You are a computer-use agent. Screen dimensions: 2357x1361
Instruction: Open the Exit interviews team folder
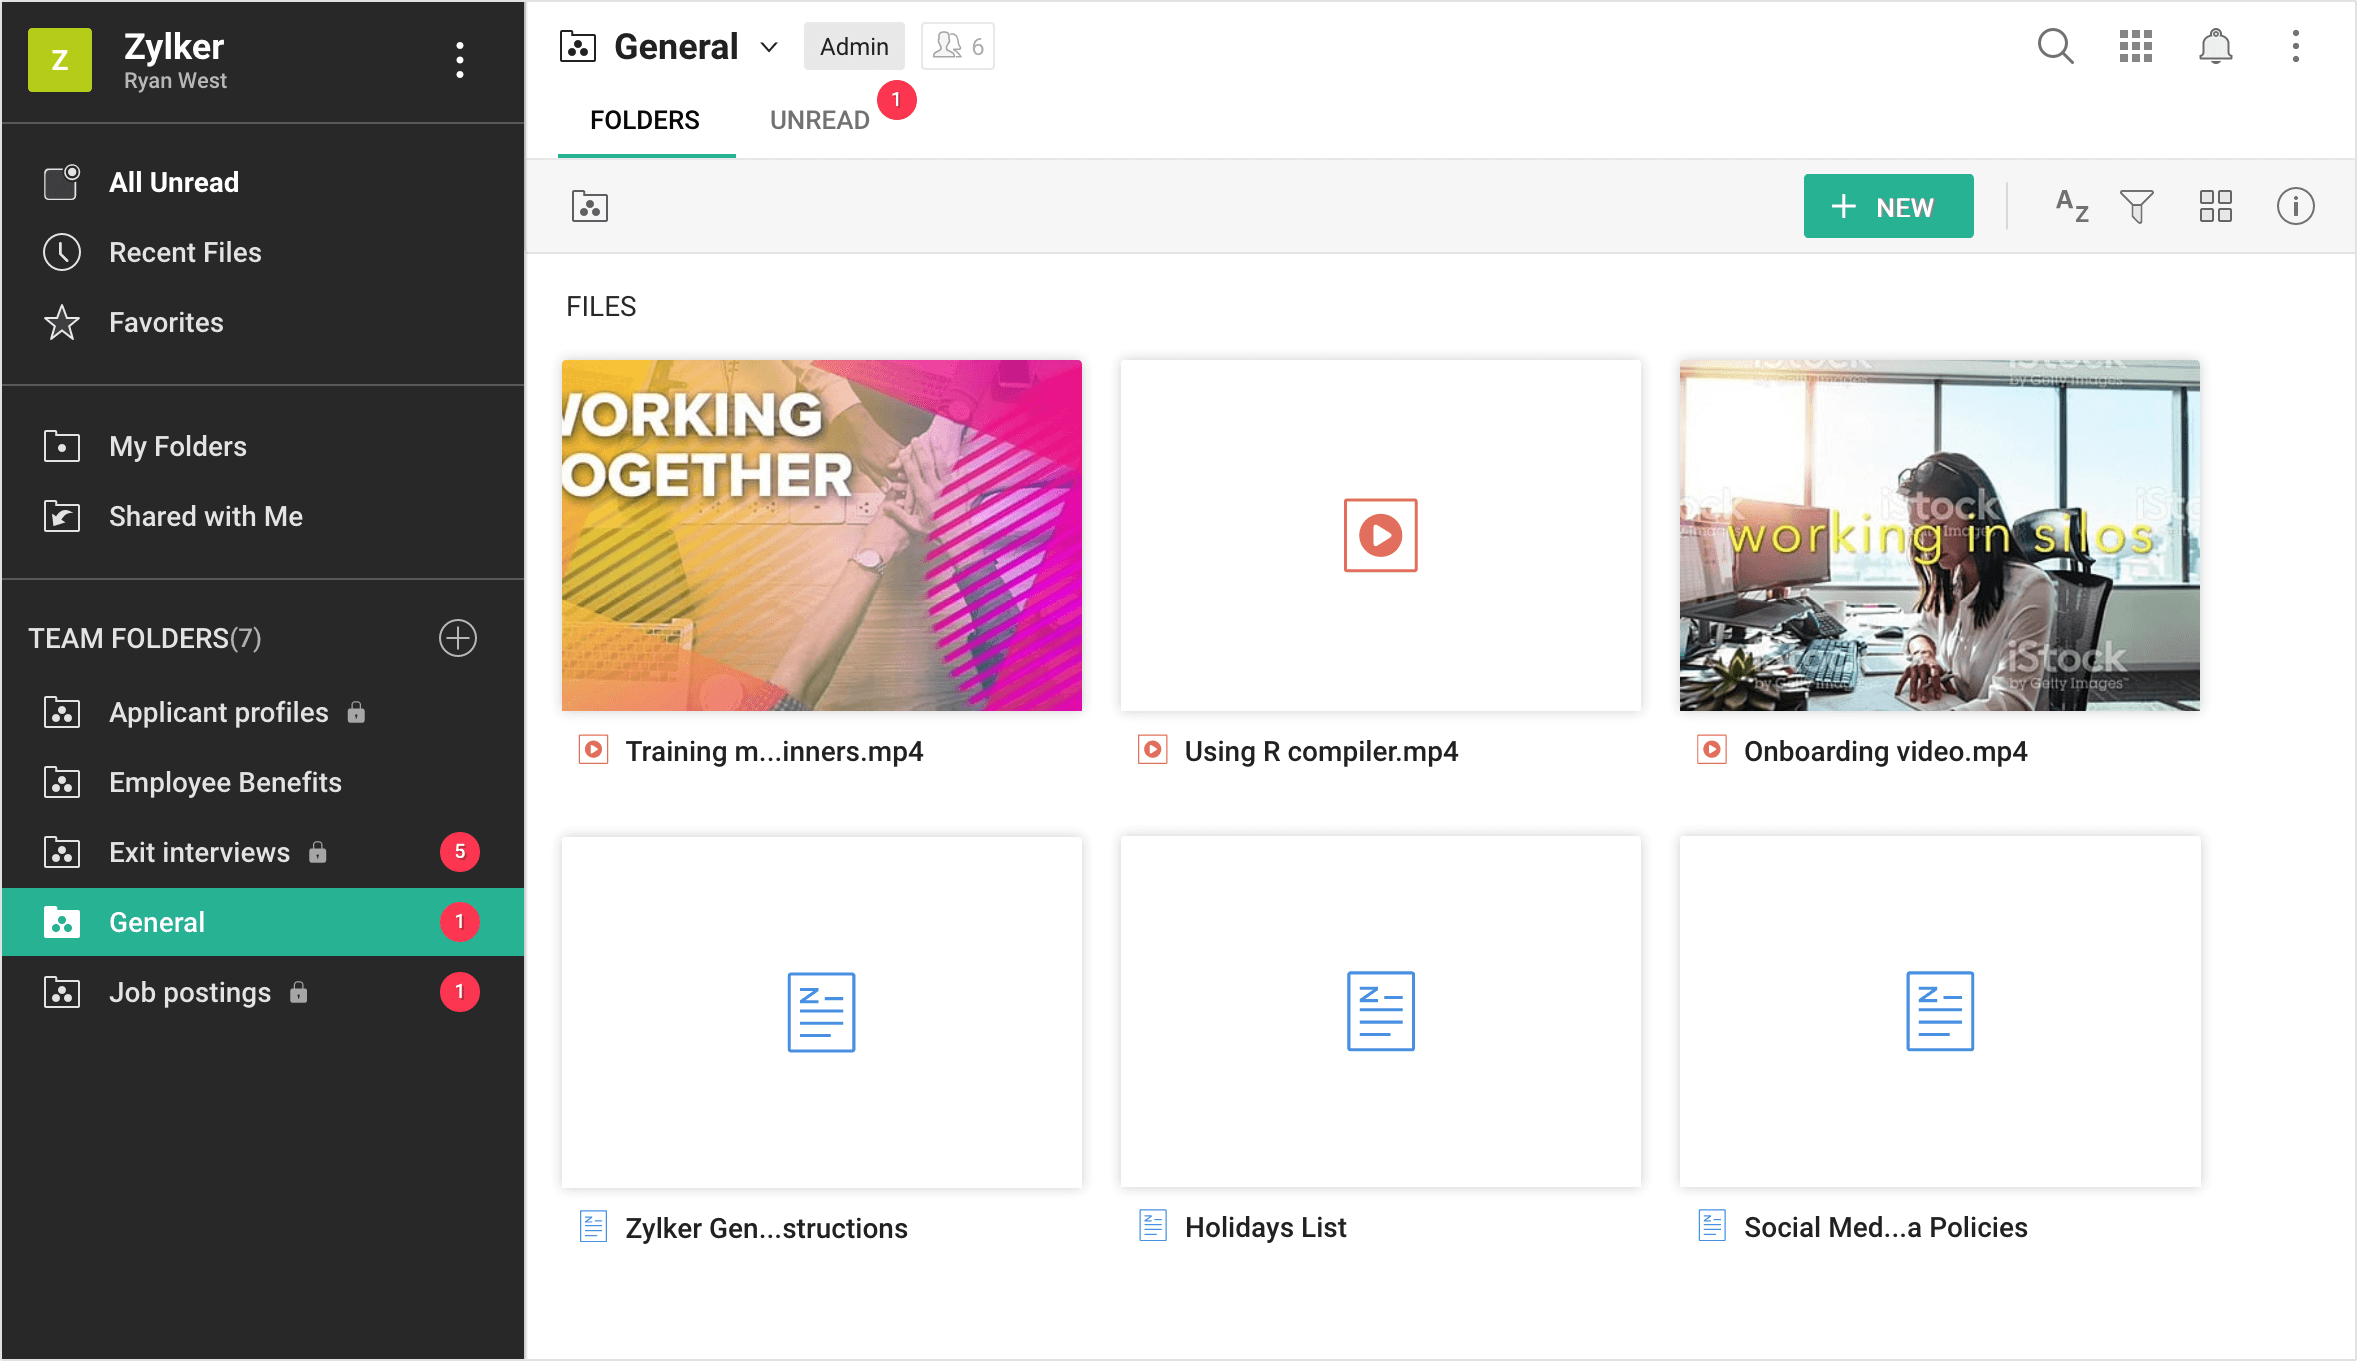[x=263, y=852]
